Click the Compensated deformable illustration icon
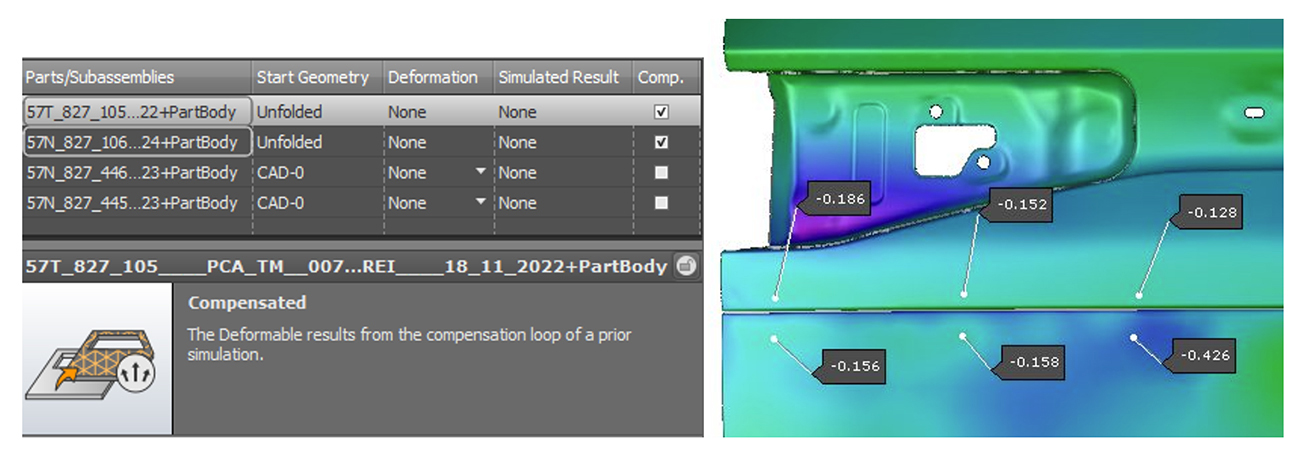The height and width of the screenshot is (456, 1299). pos(97,361)
